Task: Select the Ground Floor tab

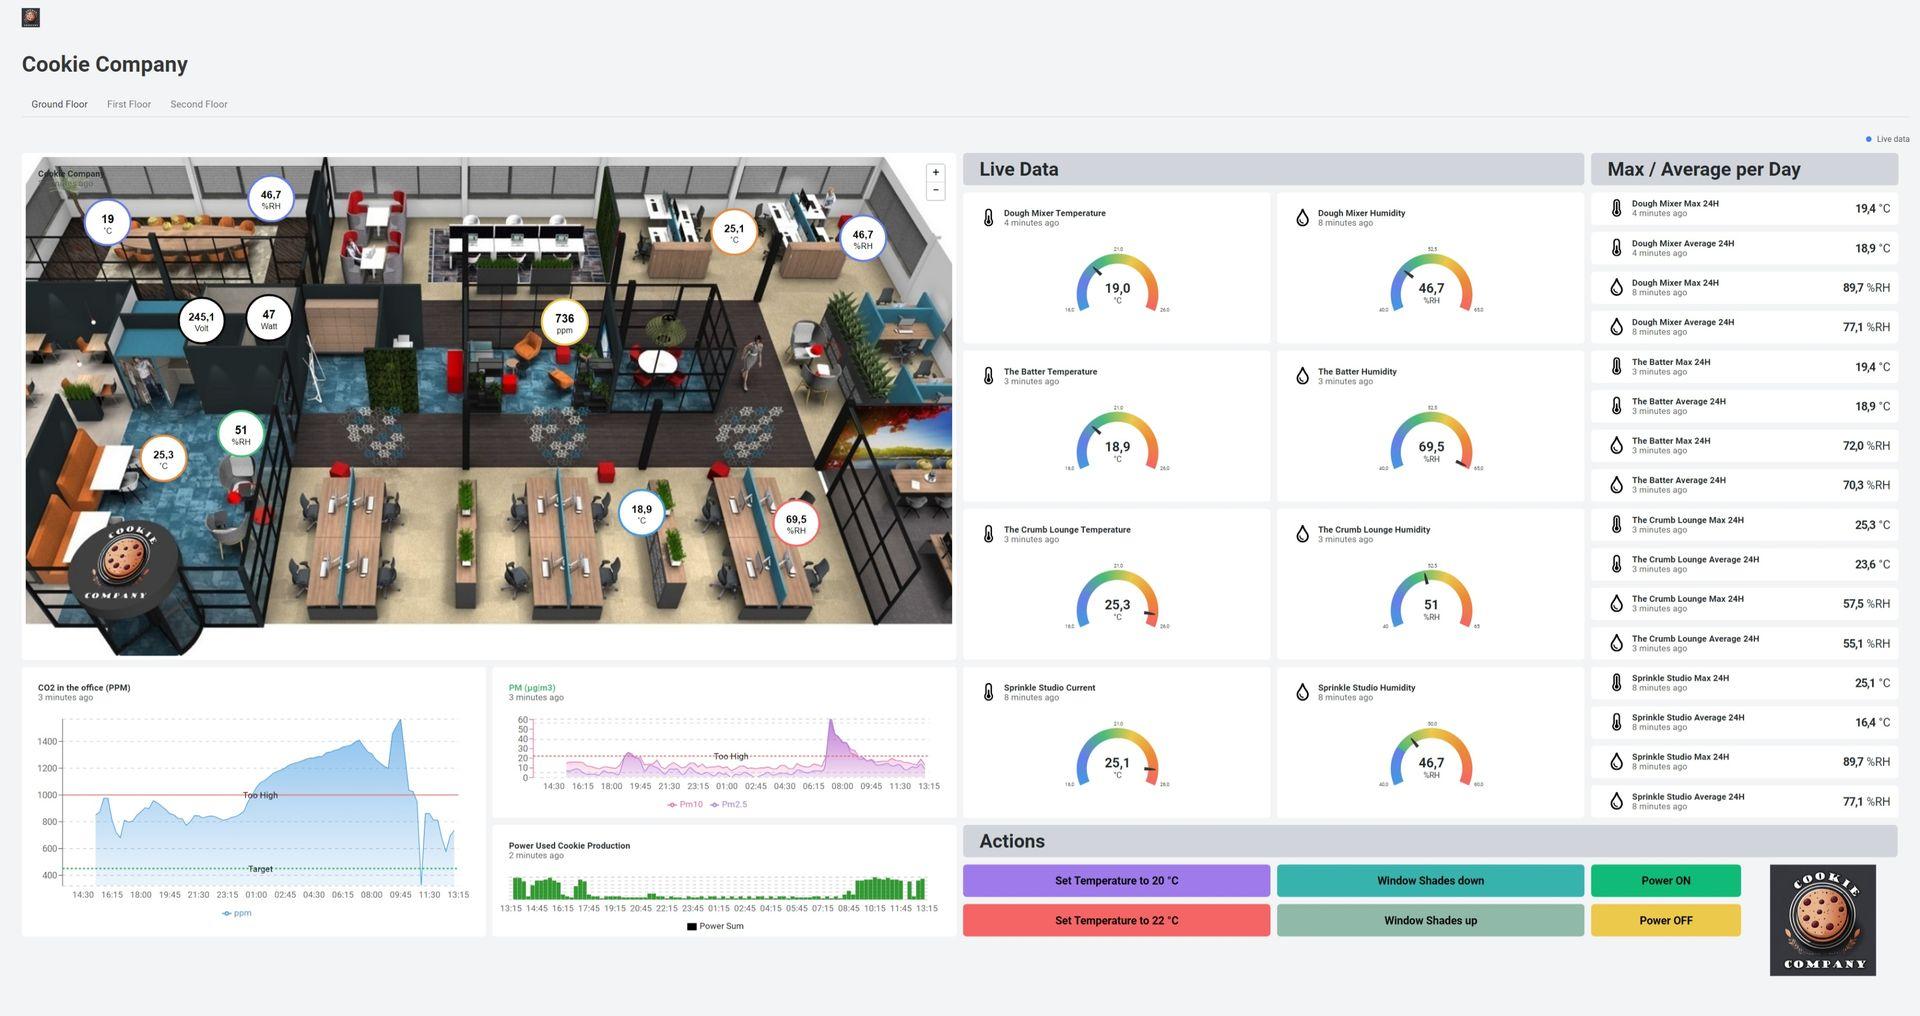Action: [59, 104]
